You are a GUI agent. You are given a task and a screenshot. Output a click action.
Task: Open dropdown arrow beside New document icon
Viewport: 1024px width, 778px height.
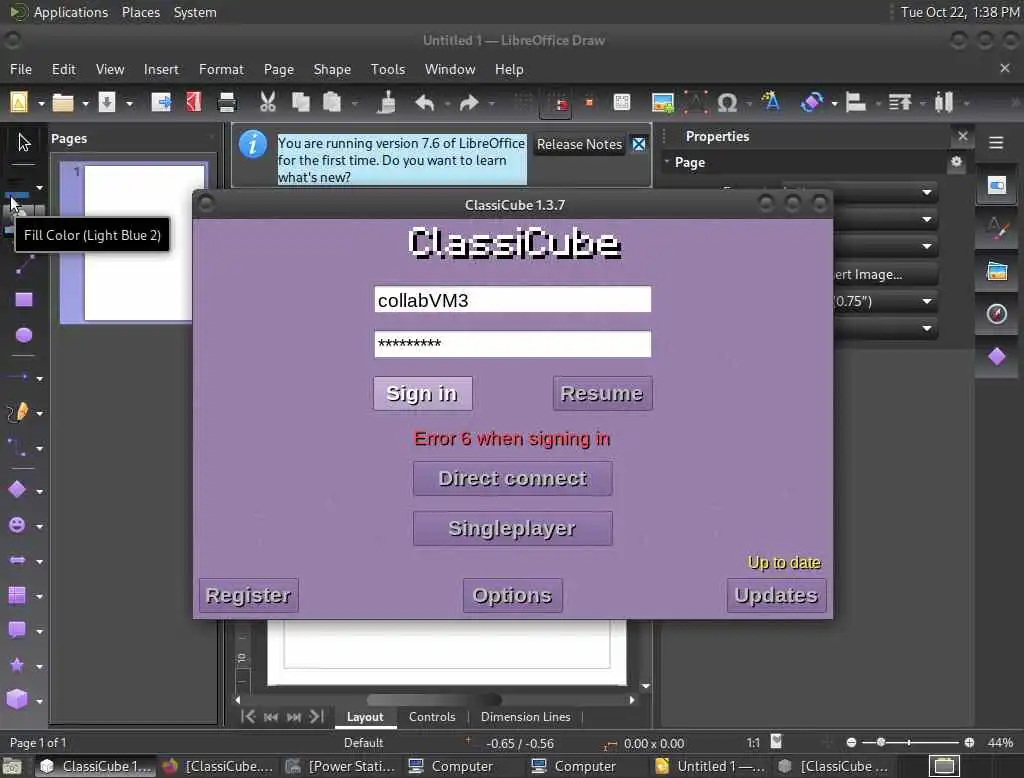(40, 103)
